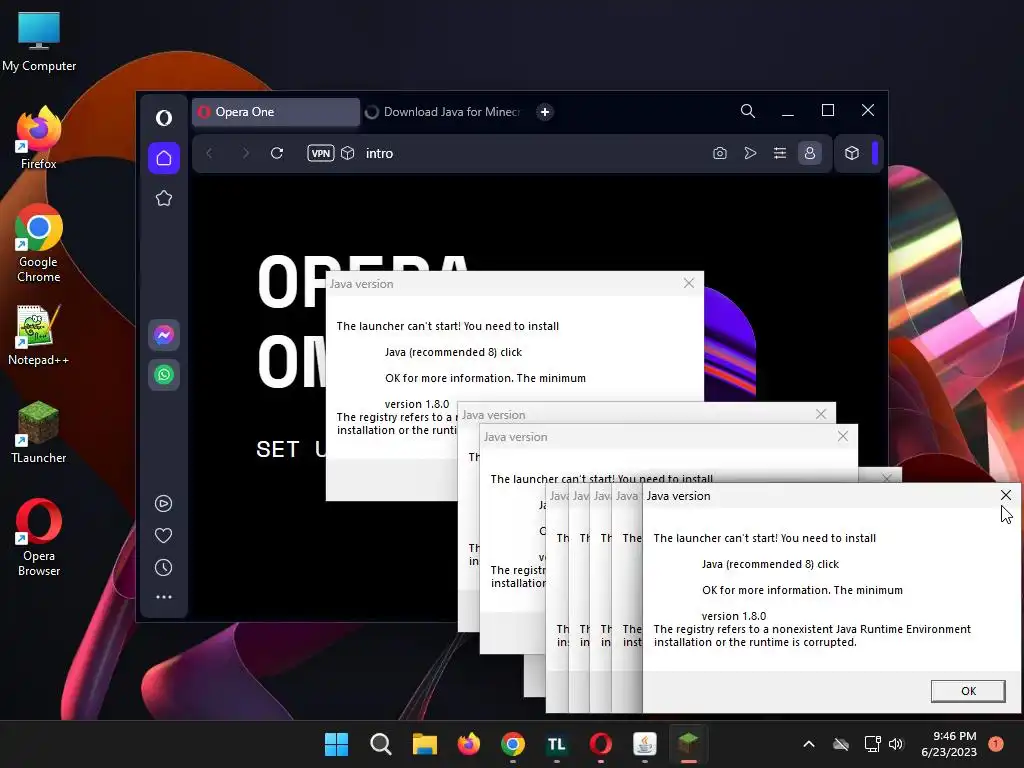The image size is (1024, 768).
Task: Open the three-dots sidebar setup
Action: 163,597
